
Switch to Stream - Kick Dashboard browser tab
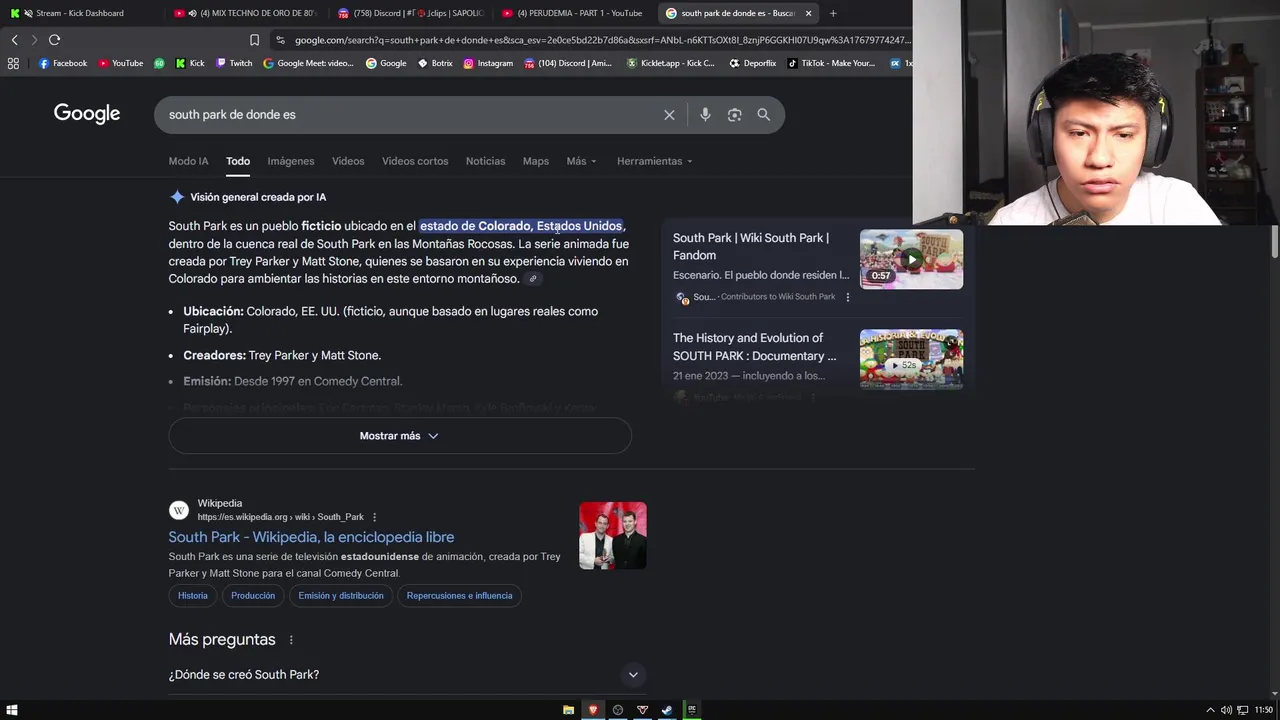click(80, 13)
